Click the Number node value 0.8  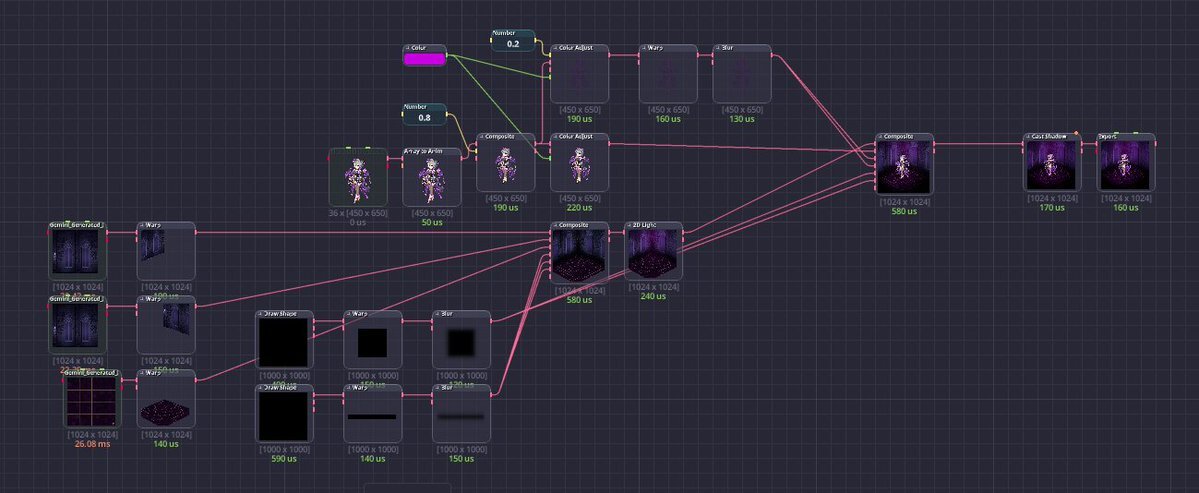coord(424,117)
